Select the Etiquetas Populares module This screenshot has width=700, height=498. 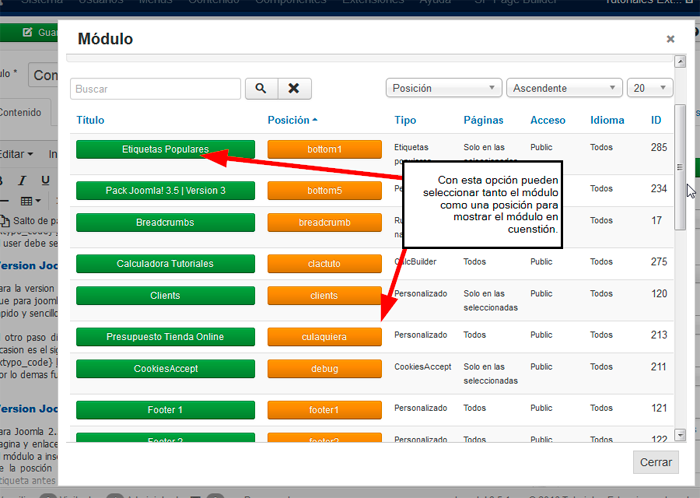(x=165, y=149)
